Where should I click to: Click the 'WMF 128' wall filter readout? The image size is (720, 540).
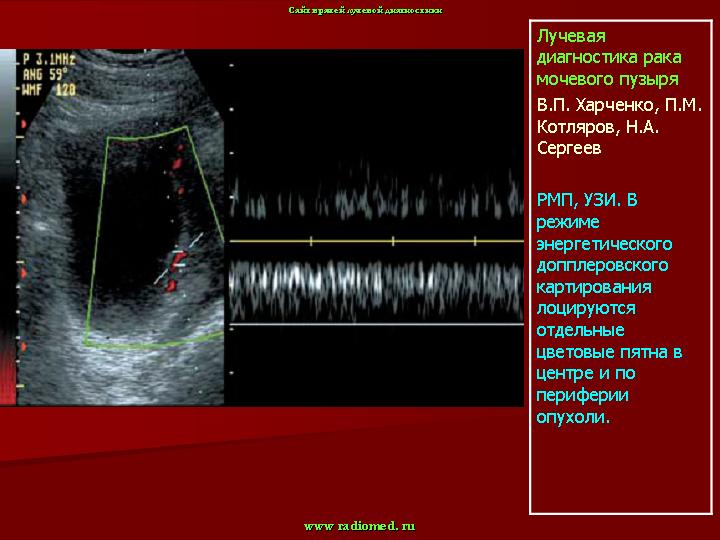coord(45,88)
